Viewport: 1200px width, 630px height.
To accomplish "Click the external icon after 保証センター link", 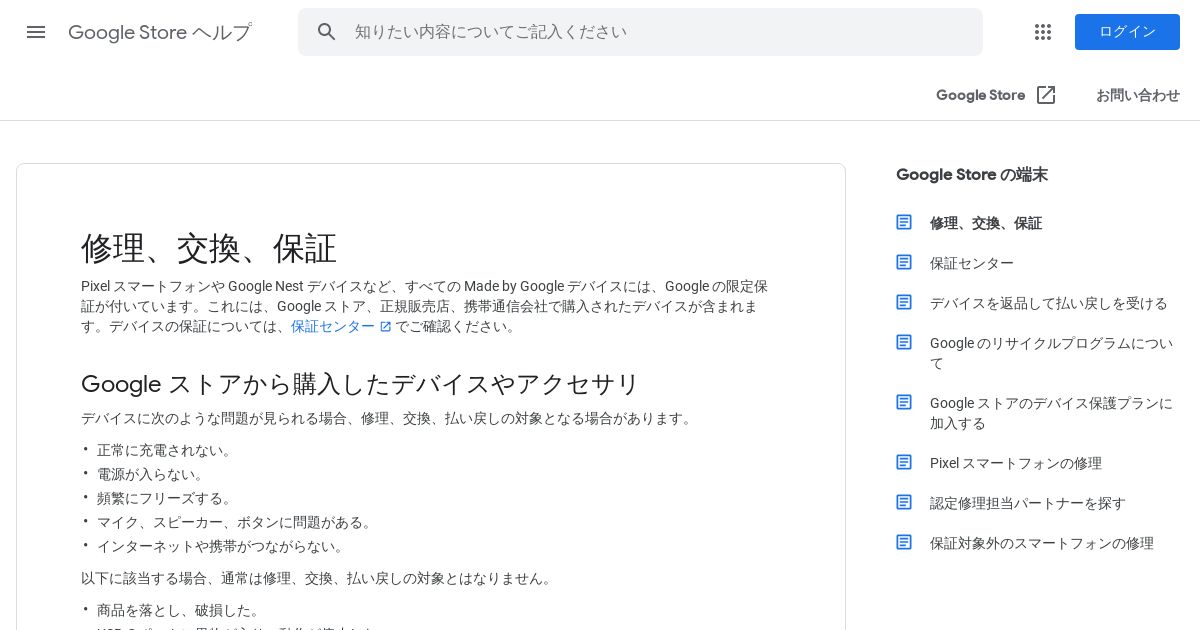I will 386,327.
